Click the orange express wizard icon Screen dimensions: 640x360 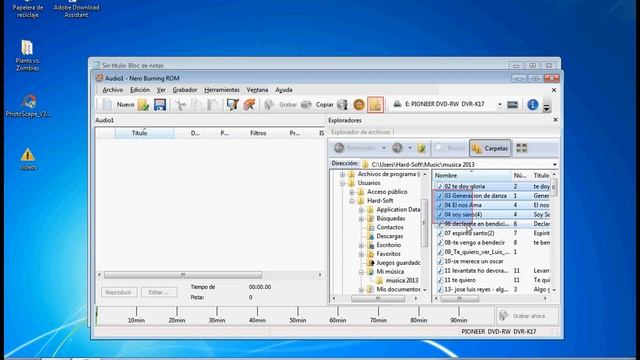[249, 104]
